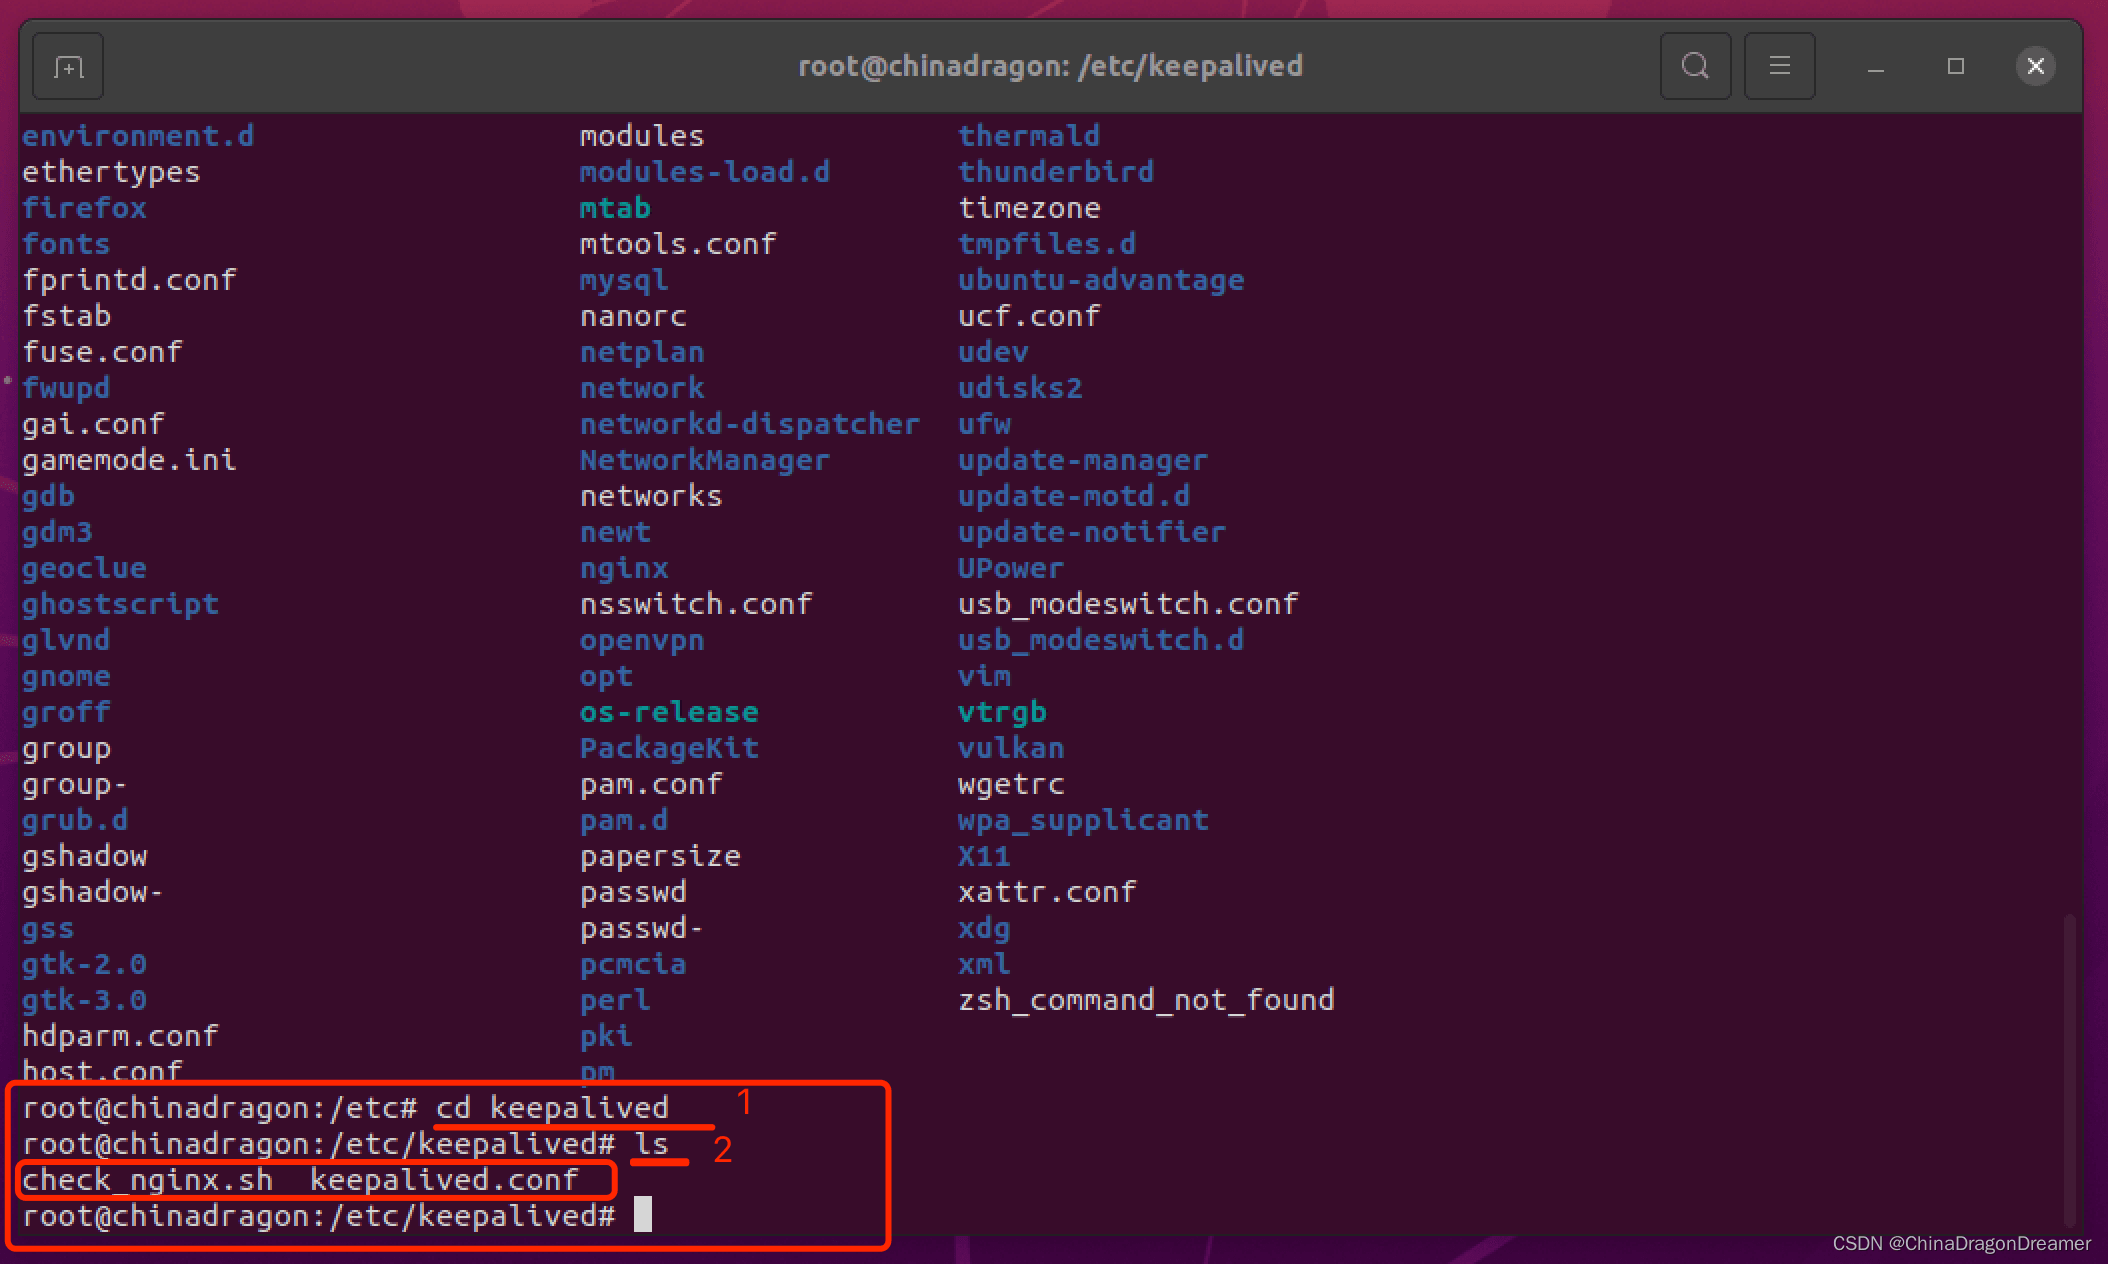This screenshot has height=1264, width=2108.
Task: Click the environment.d directory entry
Action: tap(138, 136)
